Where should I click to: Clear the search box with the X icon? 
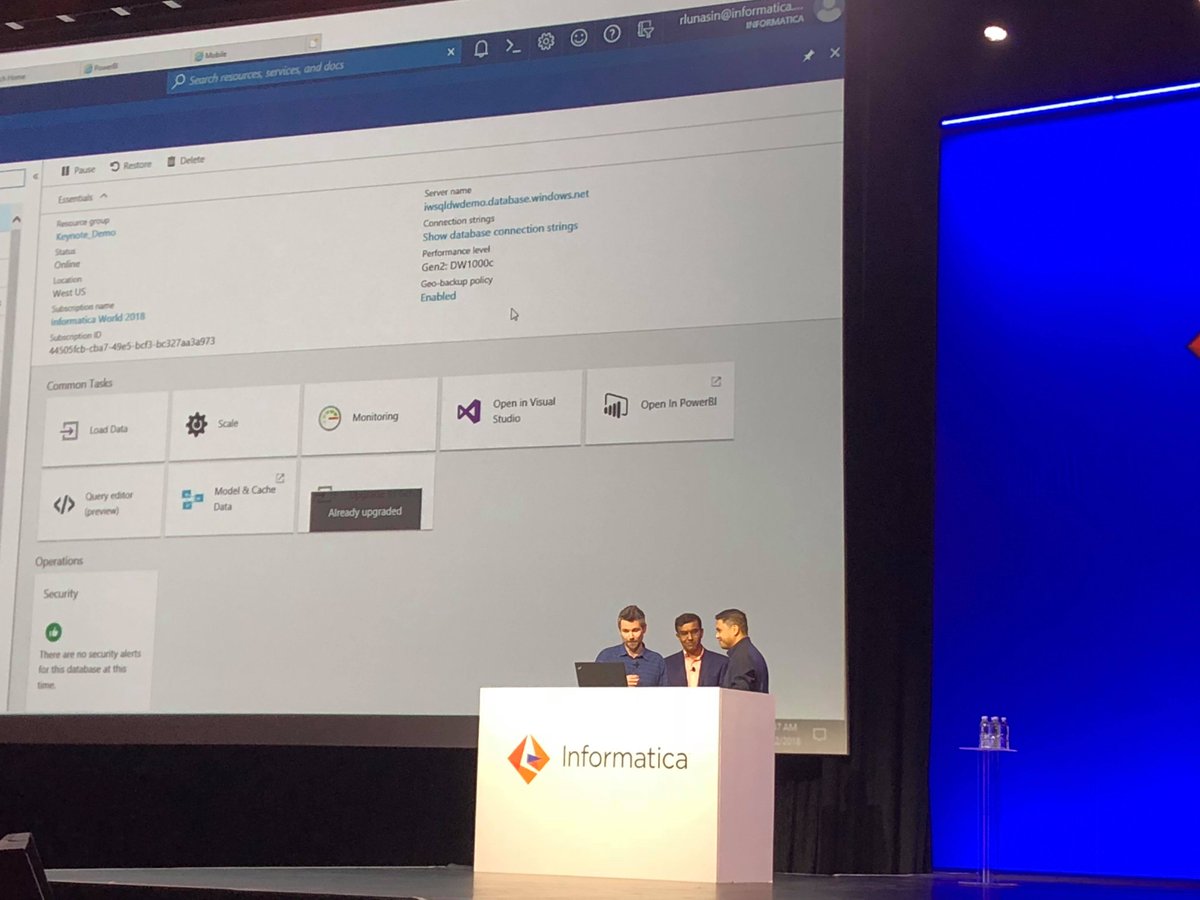(450, 51)
